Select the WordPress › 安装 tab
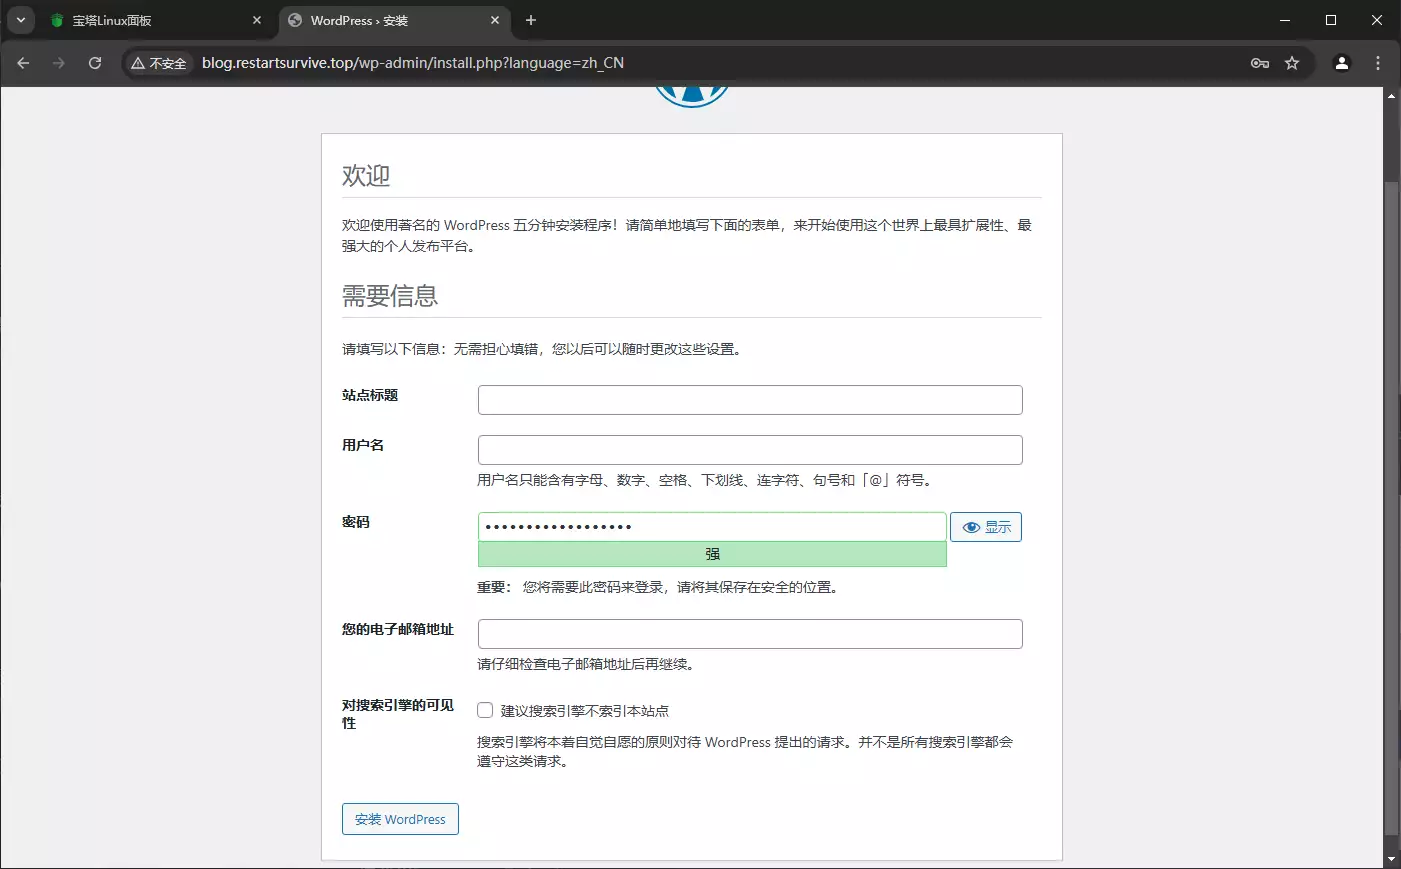1401x869 pixels. [395, 20]
